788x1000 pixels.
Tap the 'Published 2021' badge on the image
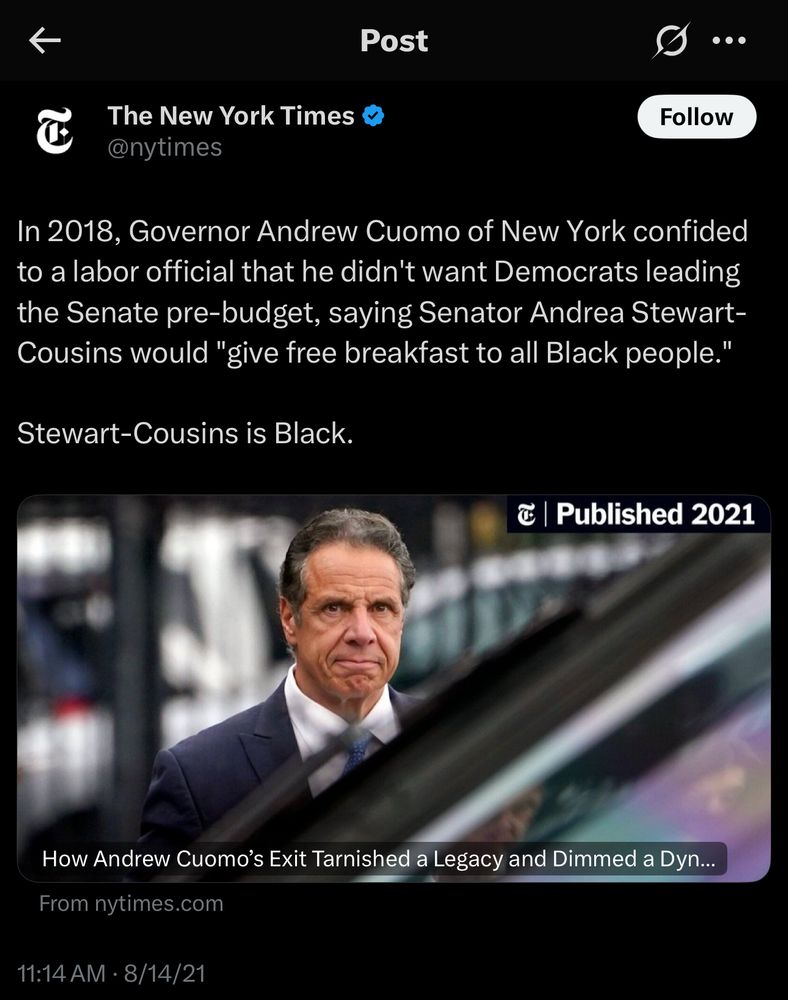click(x=639, y=514)
